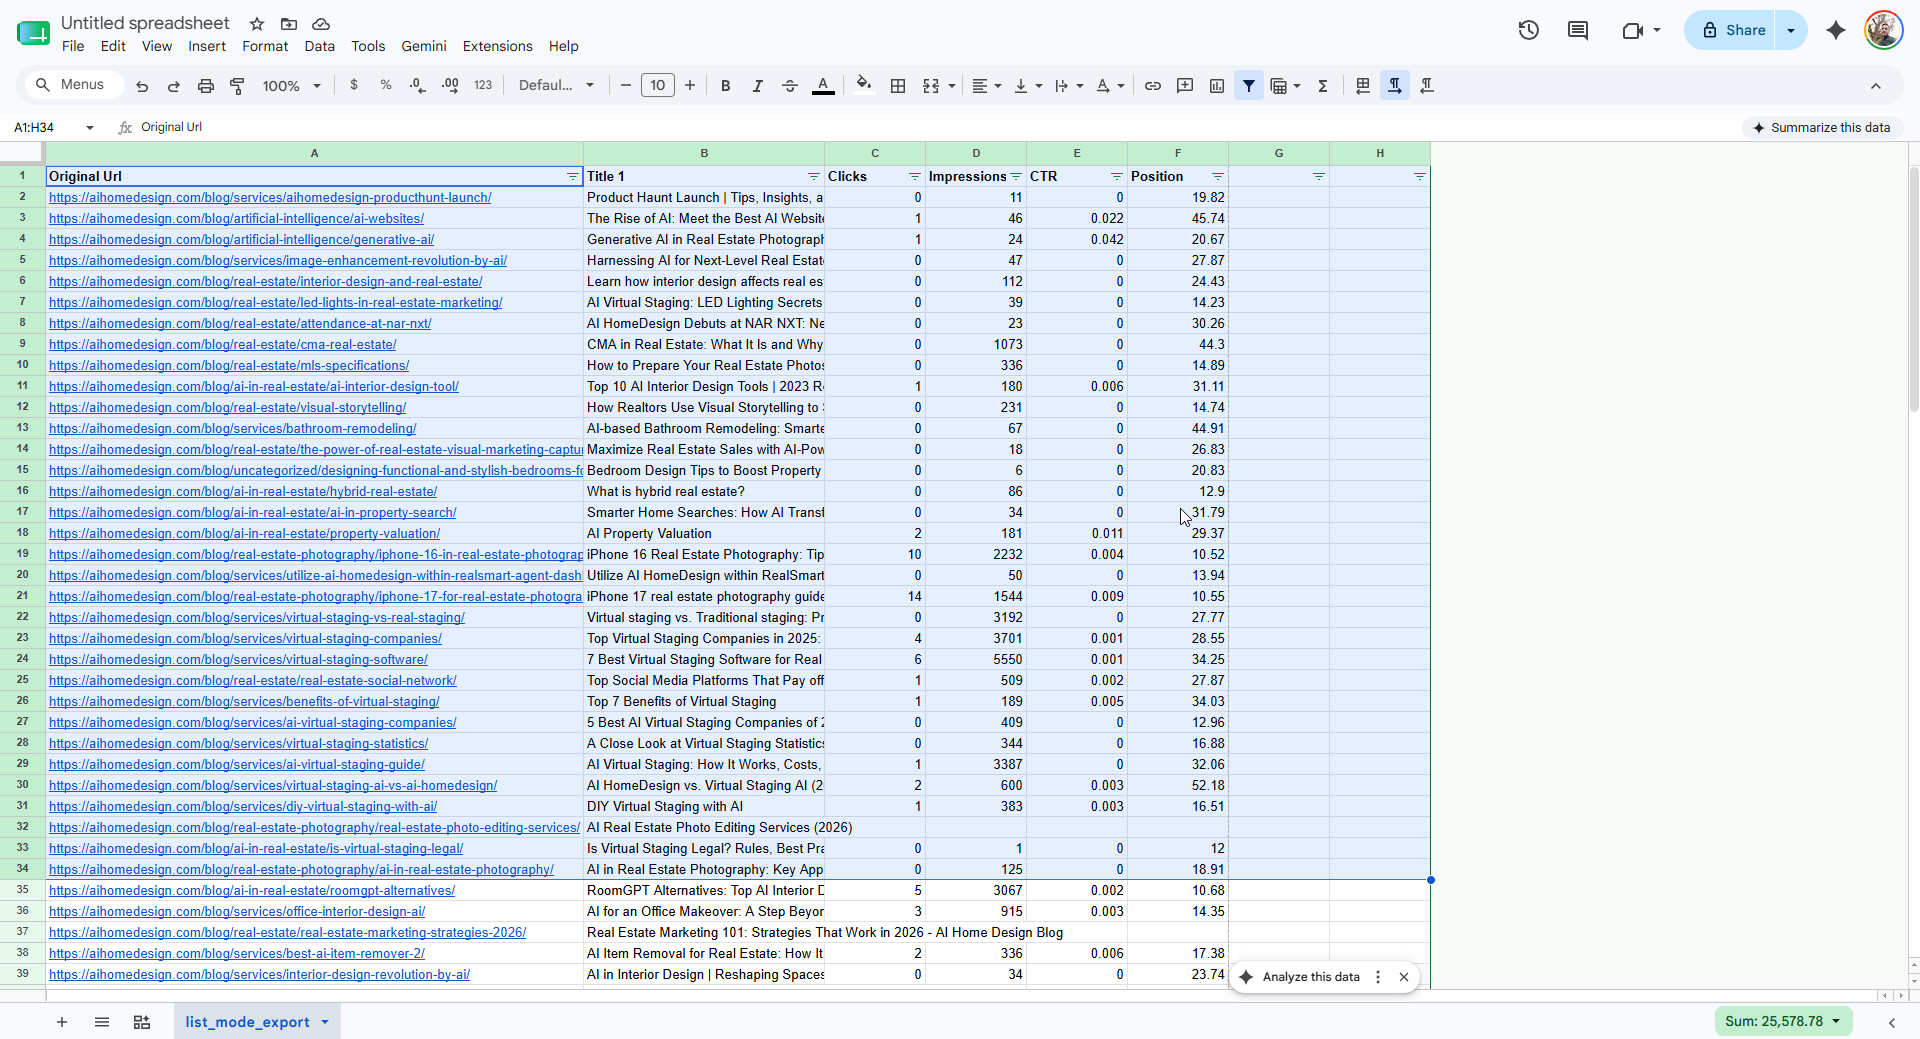Show the all sheets list
The width and height of the screenshot is (1920, 1039).
[x=102, y=1022]
